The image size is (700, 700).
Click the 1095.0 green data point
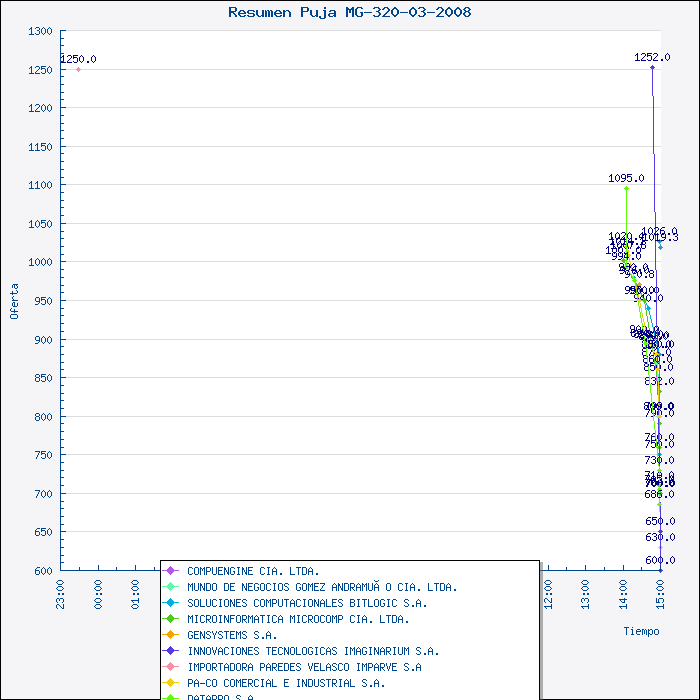tap(626, 188)
